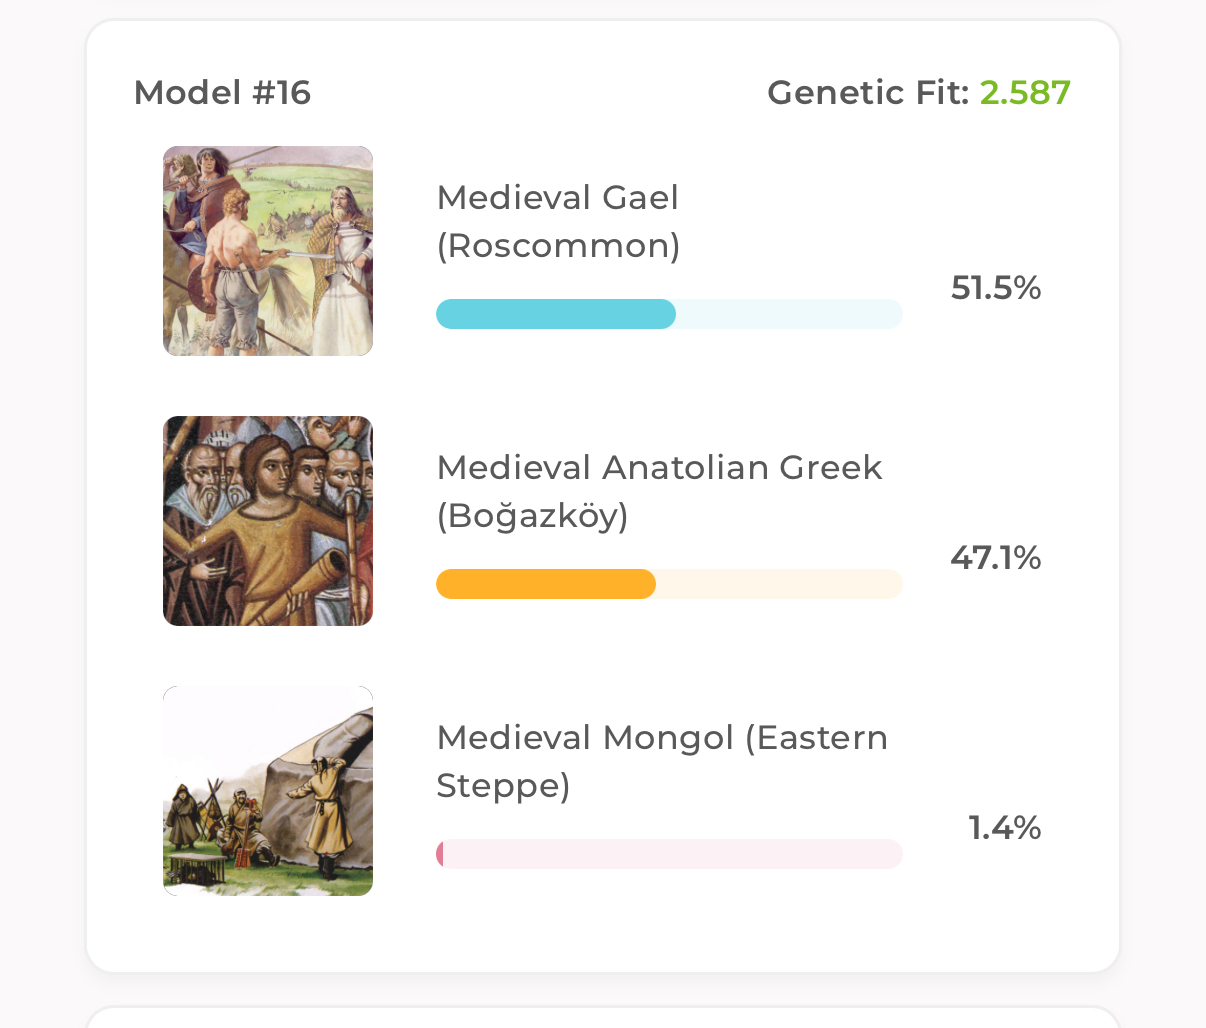Select the Medieval Mongol (Eastern Steppe) label

(662, 761)
